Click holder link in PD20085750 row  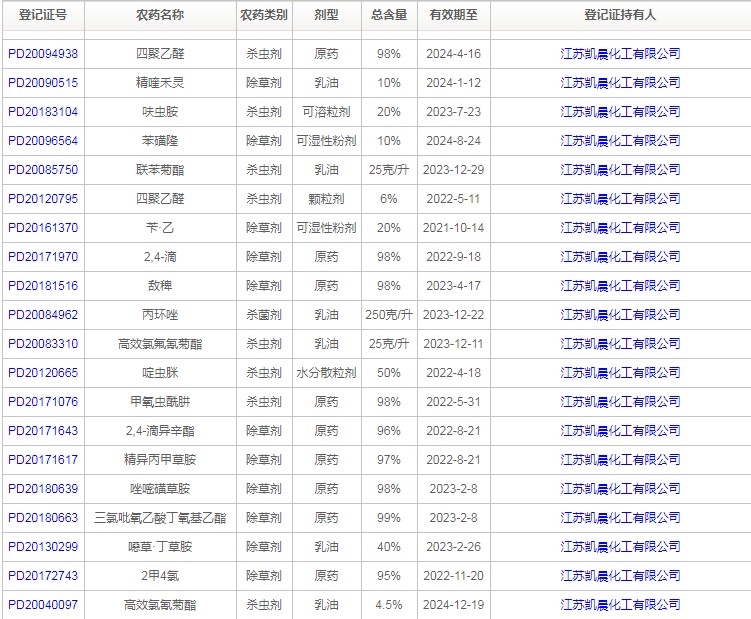coord(620,170)
